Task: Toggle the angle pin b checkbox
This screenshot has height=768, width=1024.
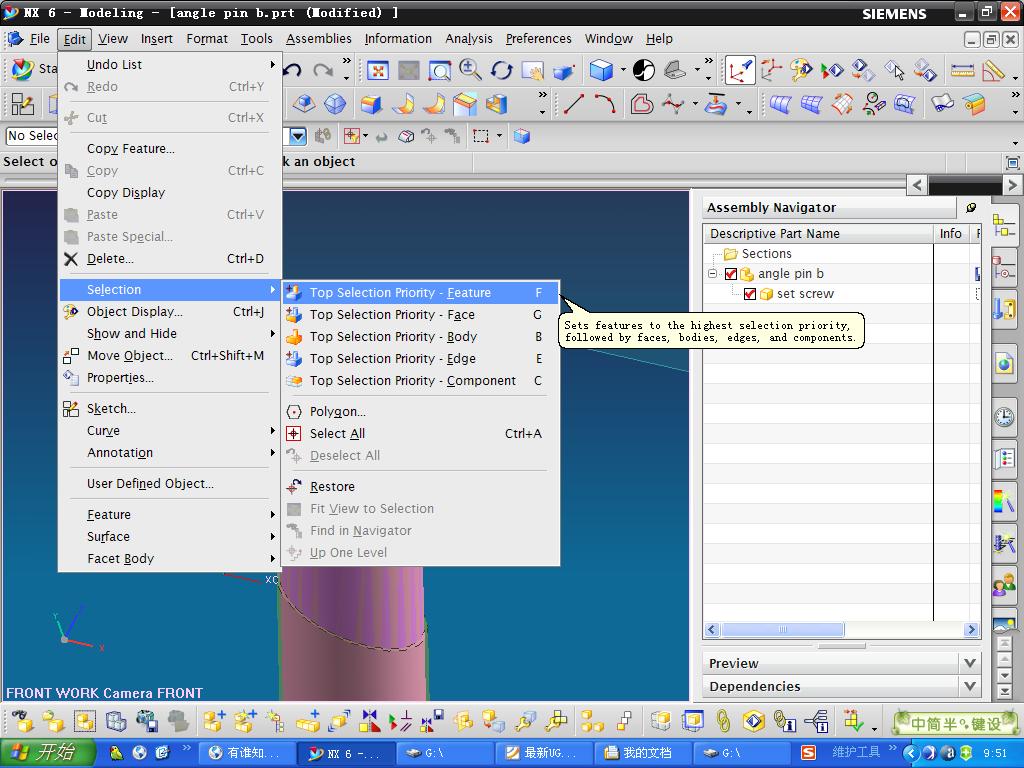Action: pyautogui.click(x=731, y=274)
